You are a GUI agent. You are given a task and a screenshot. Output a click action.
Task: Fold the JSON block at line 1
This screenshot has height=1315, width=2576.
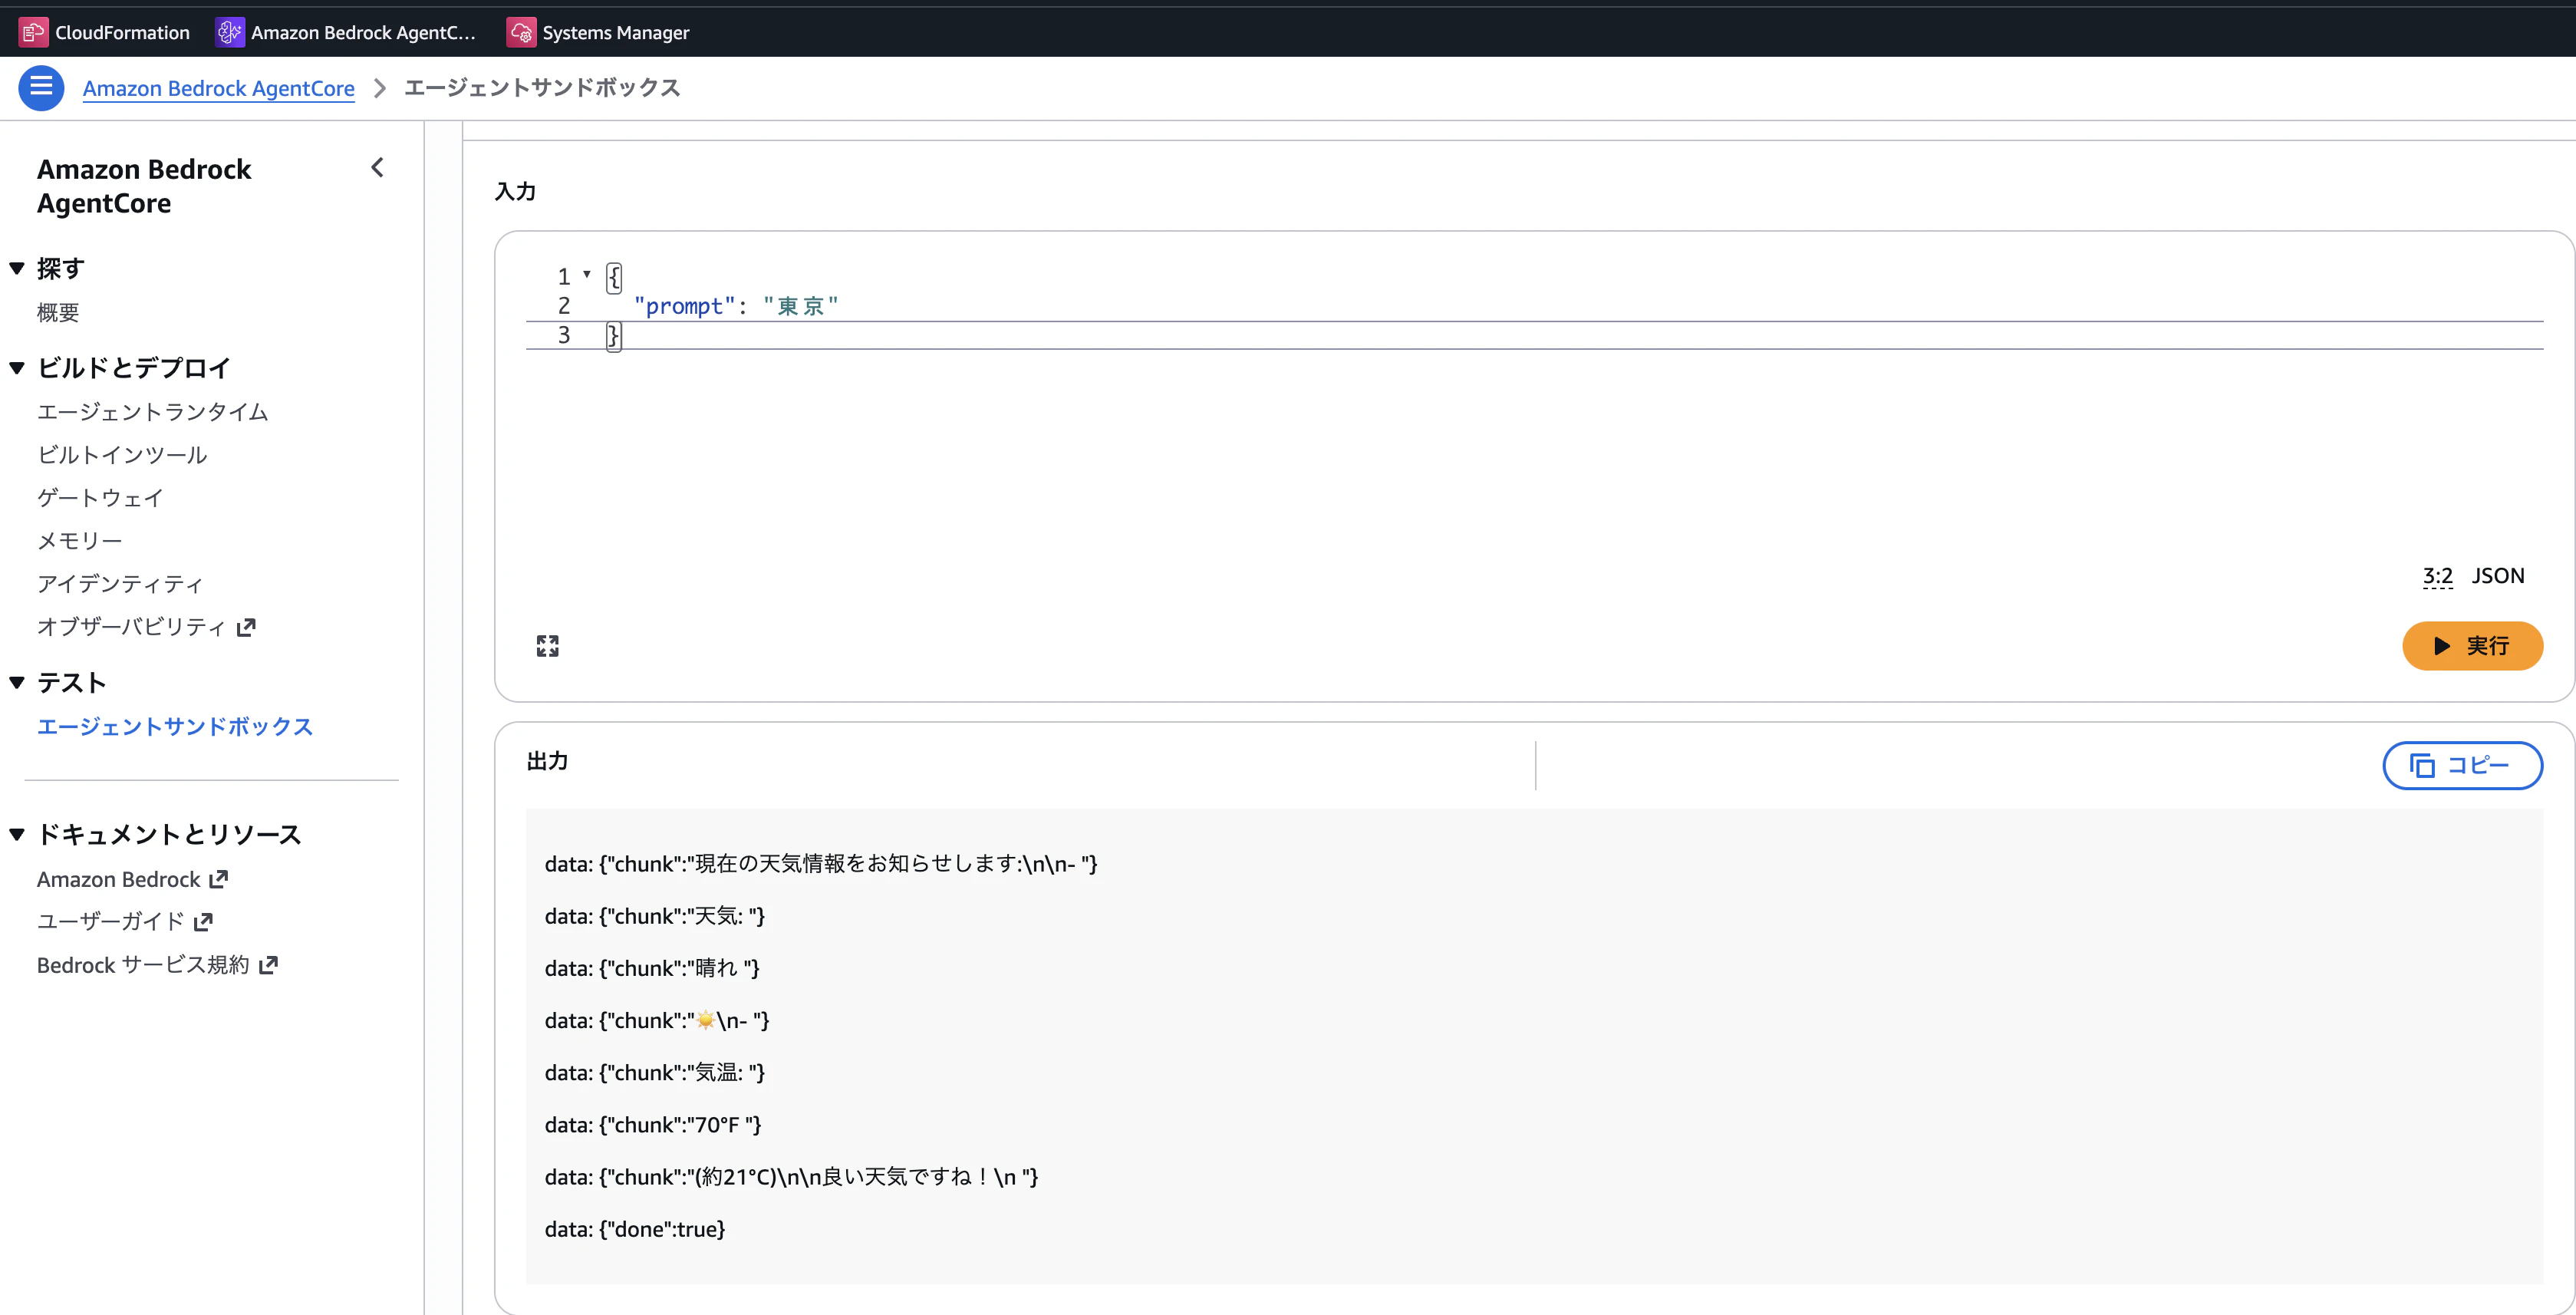pos(587,274)
